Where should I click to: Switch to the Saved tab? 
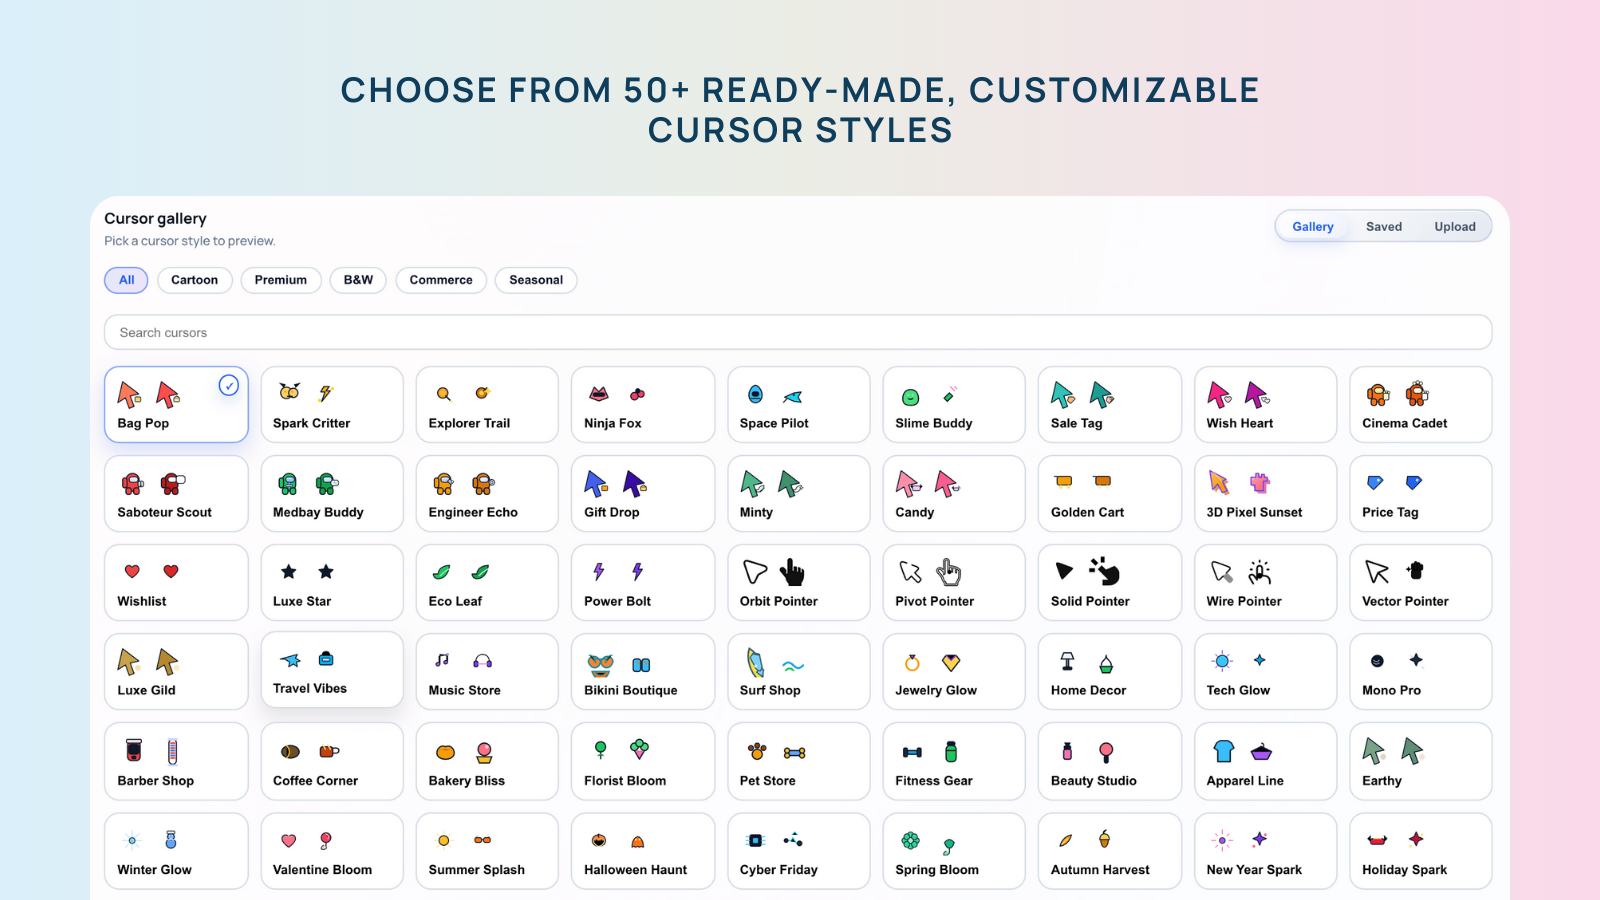(x=1384, y=226)
